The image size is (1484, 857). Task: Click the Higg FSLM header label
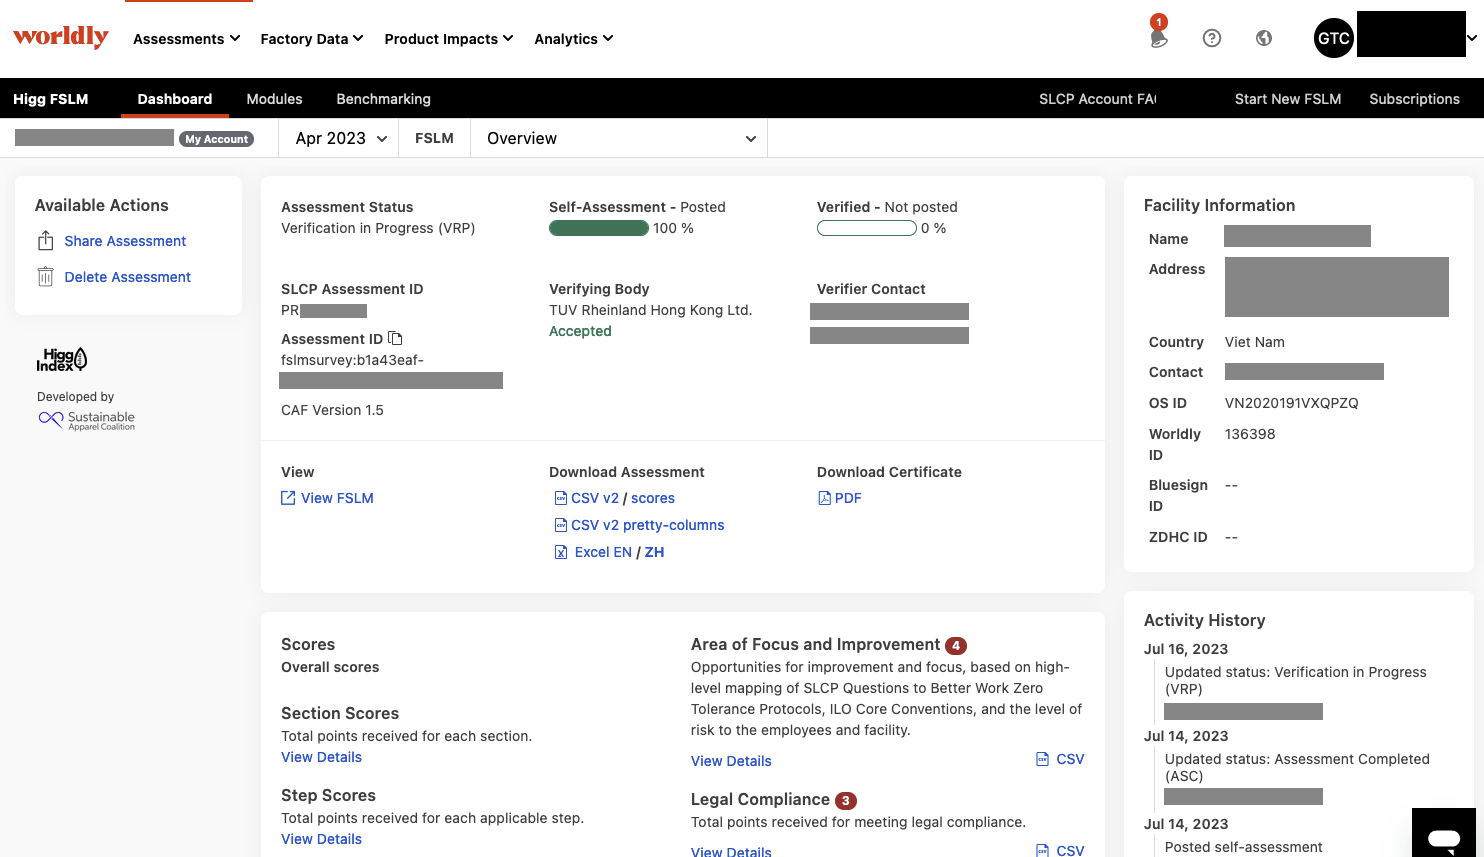pyautogui.click(x=51, y=99)
